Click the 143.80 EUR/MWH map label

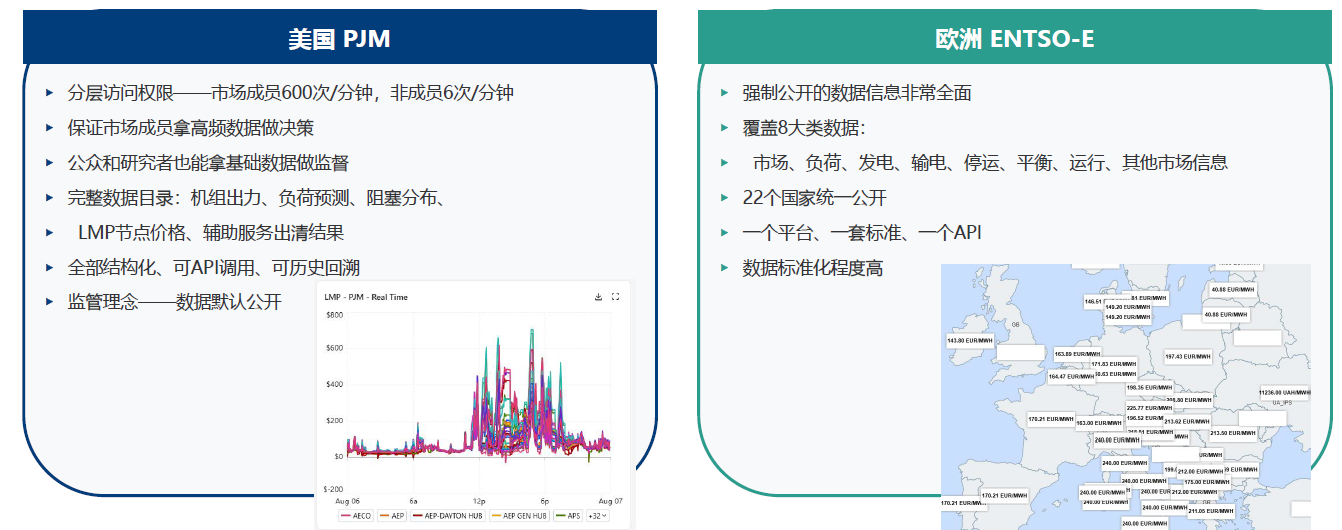[x=970, y=341]
